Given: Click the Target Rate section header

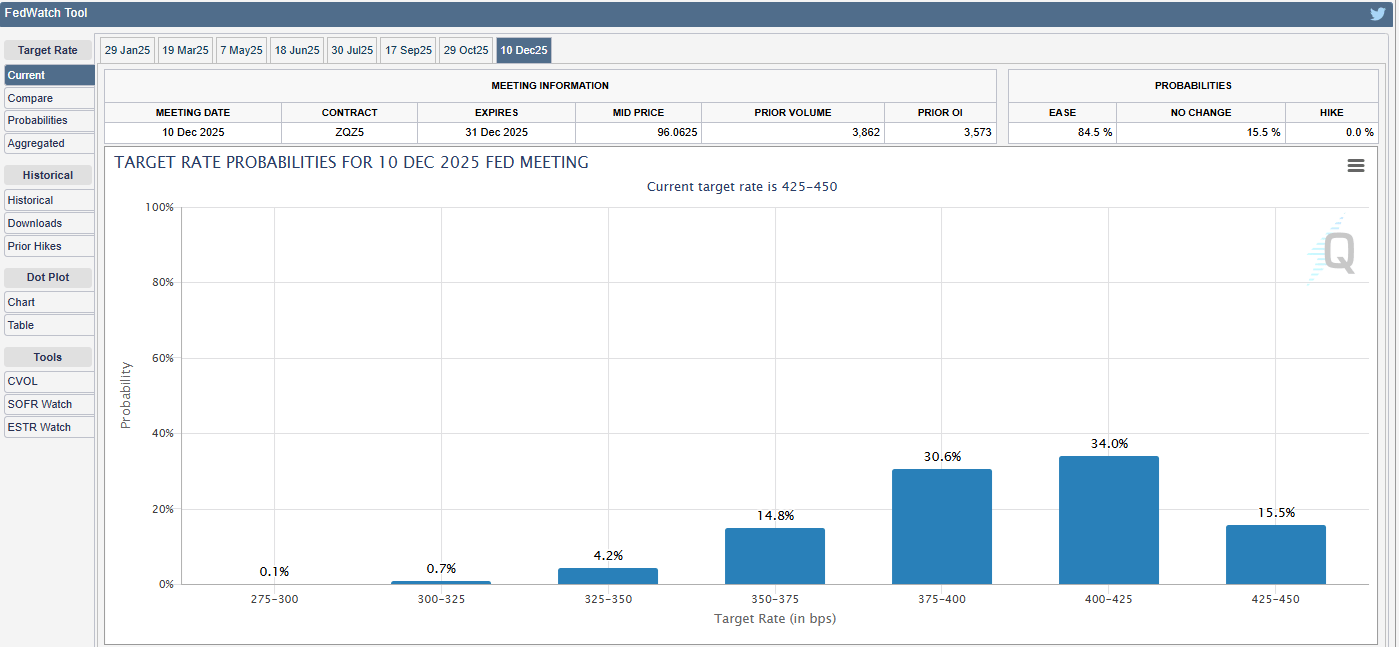Looking at the screenshot, I should [x=48, y=49].
